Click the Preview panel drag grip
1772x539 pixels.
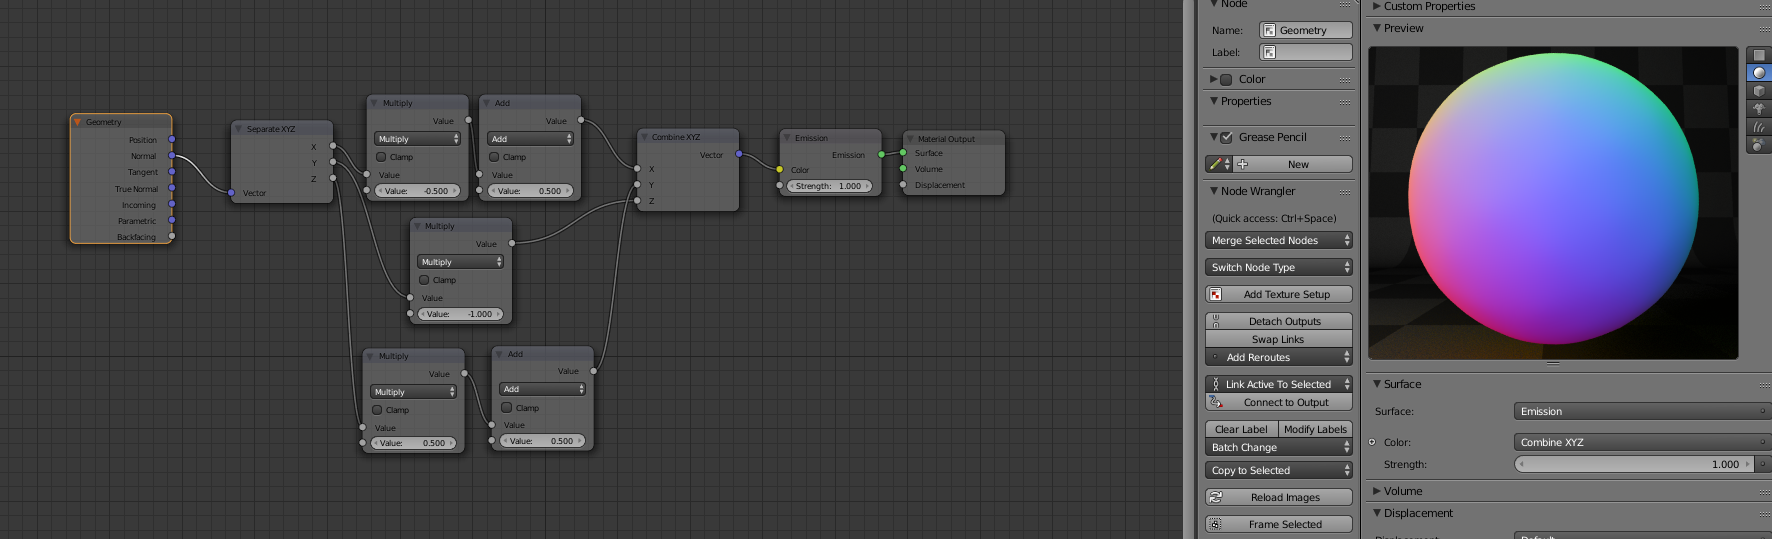1766,28
